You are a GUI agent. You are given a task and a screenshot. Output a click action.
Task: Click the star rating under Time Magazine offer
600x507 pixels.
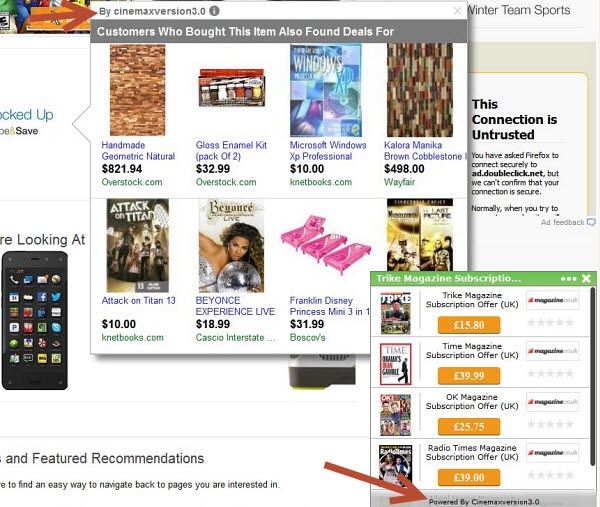pyautogui.click(x=551, y=373)
